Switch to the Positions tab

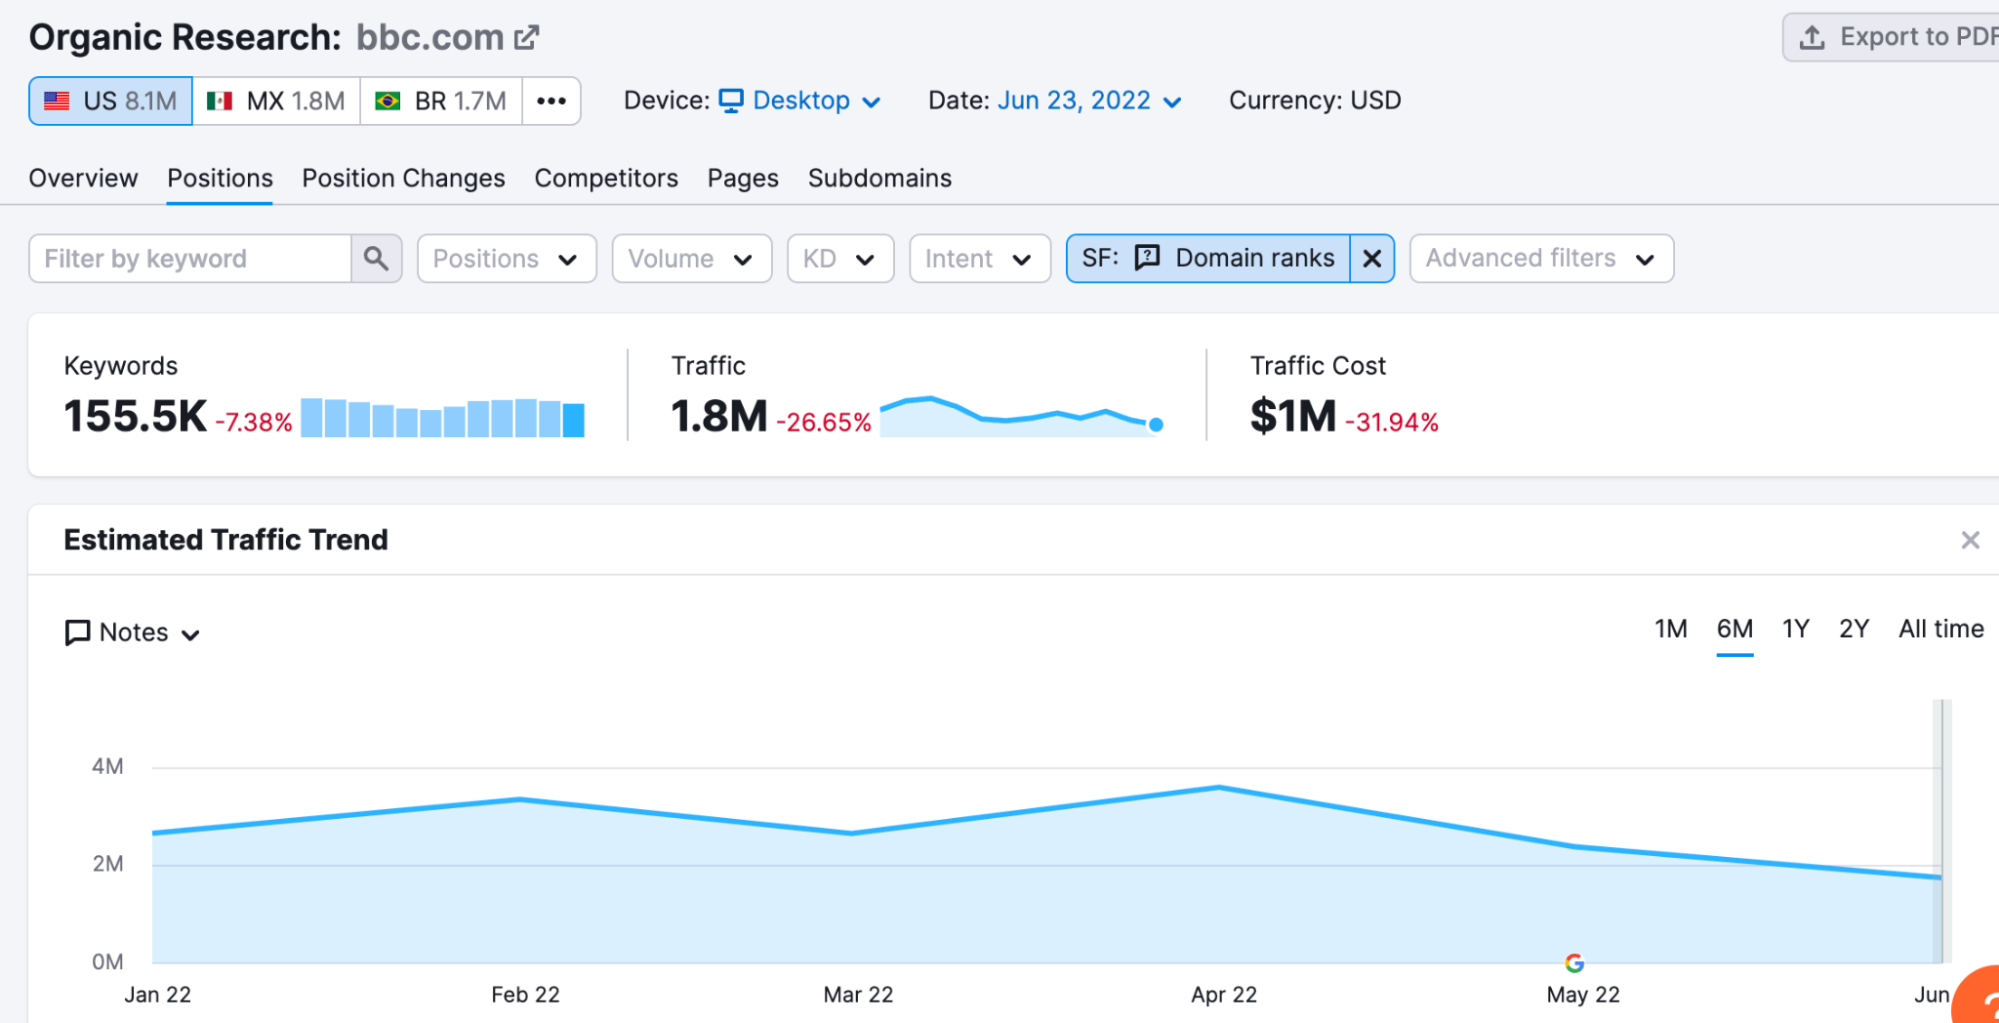coord(220,178)
